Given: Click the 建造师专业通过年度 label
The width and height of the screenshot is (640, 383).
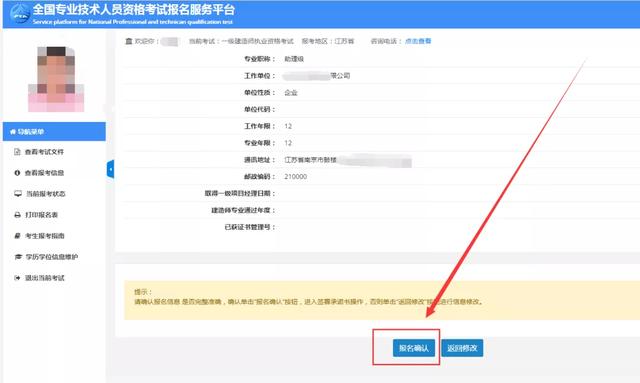Looking at the screenshot, I should [243, 210].
